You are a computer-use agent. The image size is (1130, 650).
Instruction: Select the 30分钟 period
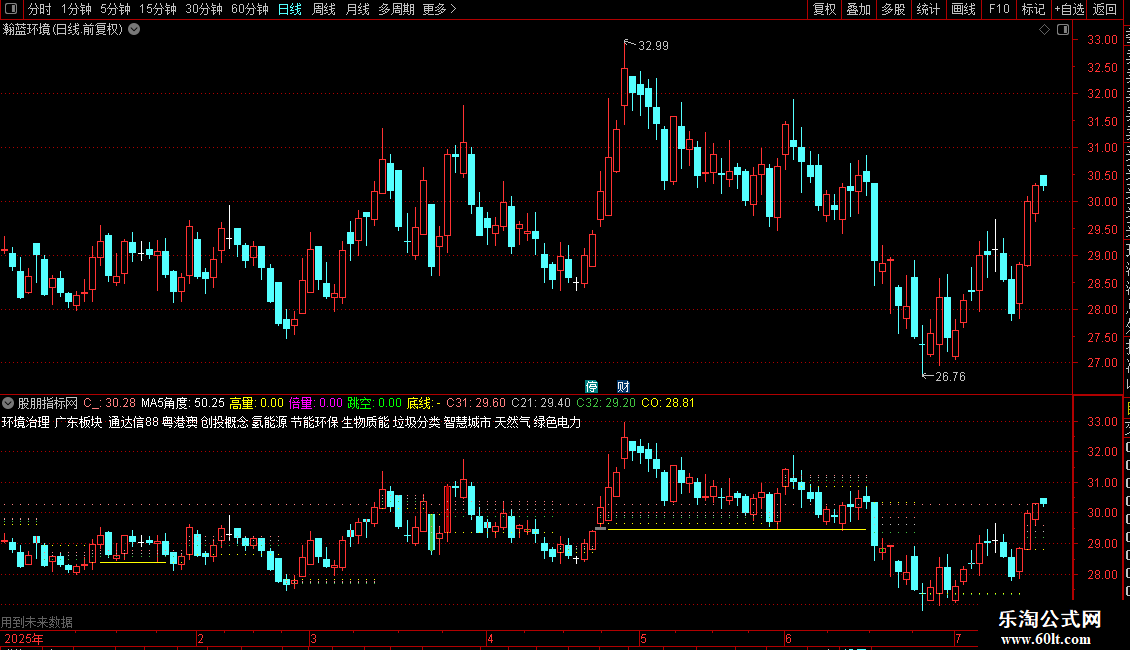[204, 9]
